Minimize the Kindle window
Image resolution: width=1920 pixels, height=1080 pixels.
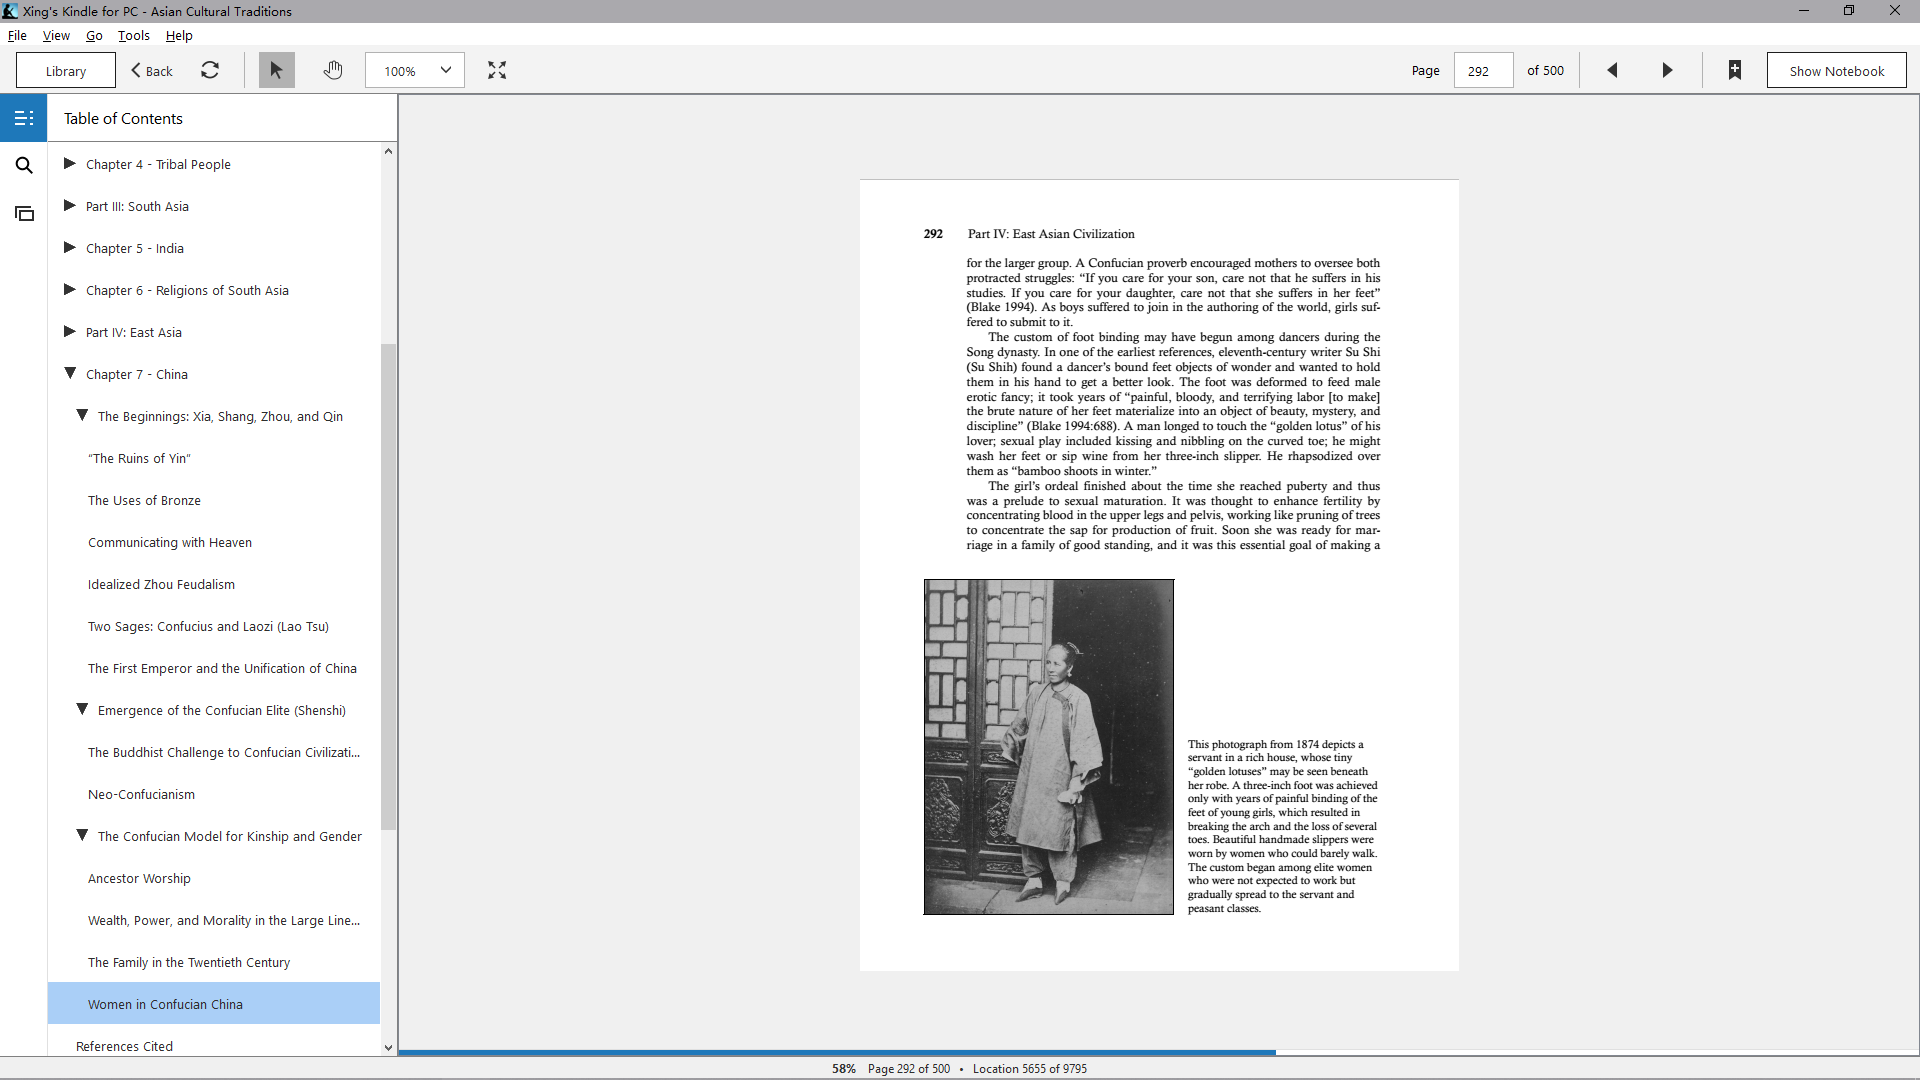(x=1804, y=11)
